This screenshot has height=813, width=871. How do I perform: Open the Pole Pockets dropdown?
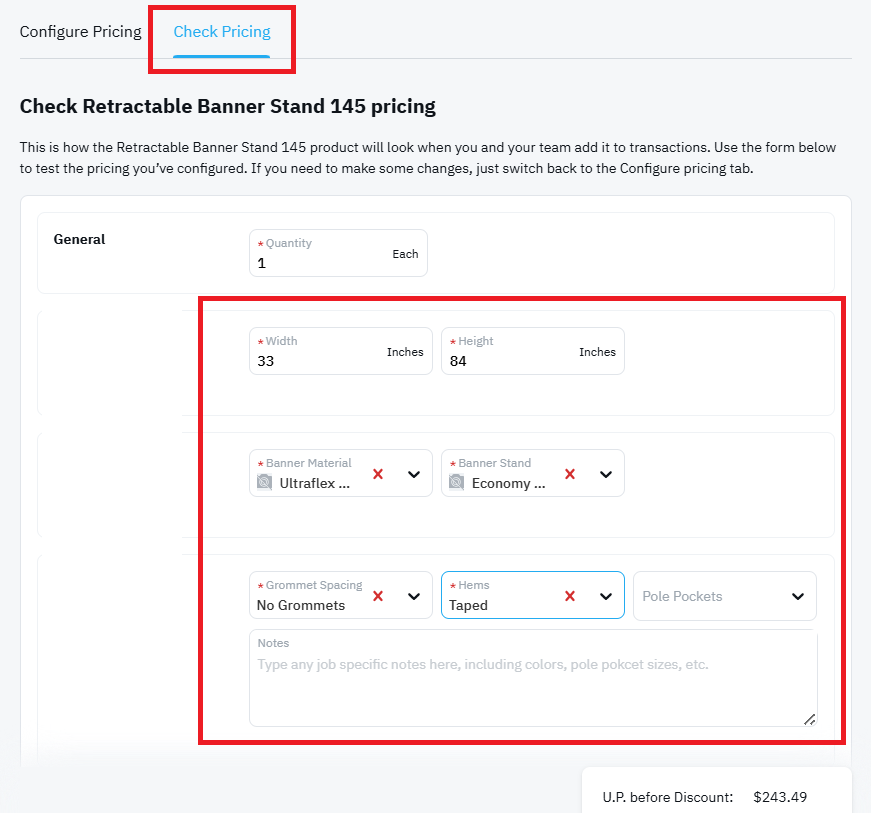tap(725, 596)
